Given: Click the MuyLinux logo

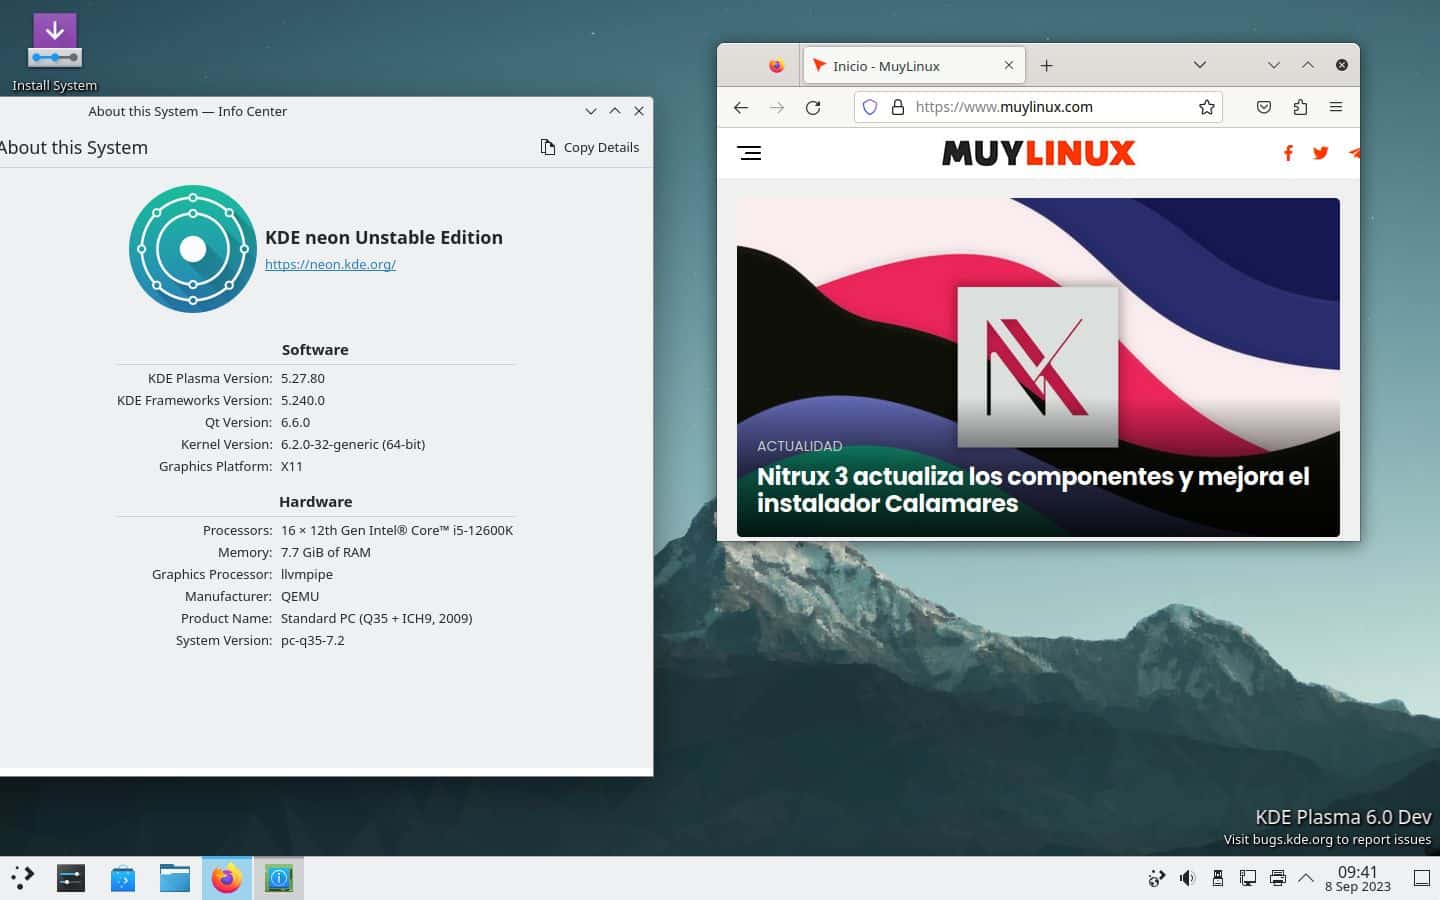Looking at the screenshot, I should tap(1039, 153).
